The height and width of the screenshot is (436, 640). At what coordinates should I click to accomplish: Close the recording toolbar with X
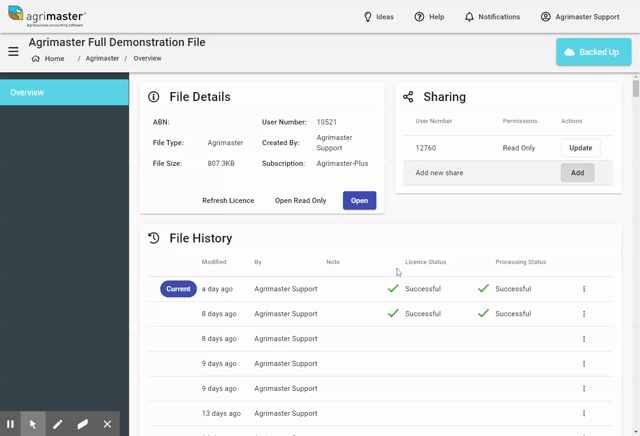(x=107, y=424)
